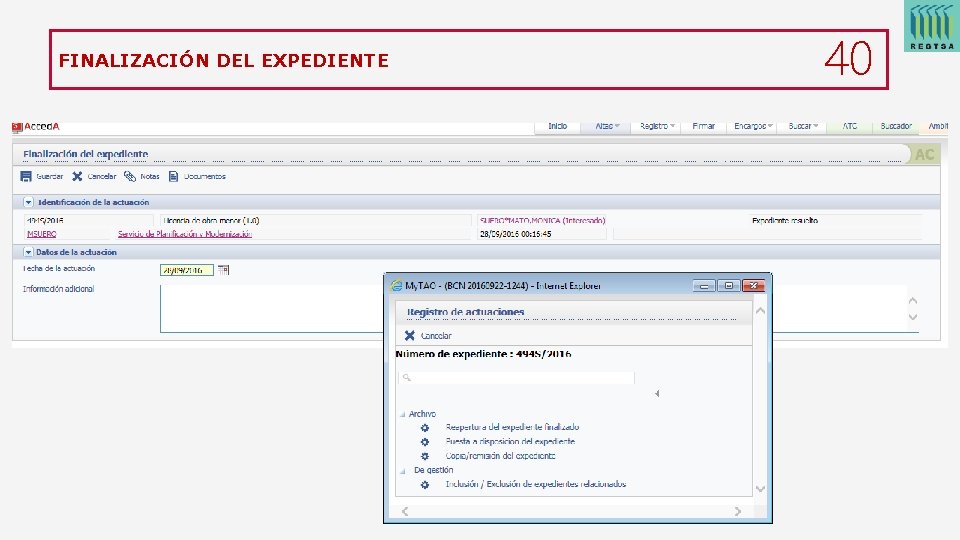Collapse Datos de la actuación section

28,252
